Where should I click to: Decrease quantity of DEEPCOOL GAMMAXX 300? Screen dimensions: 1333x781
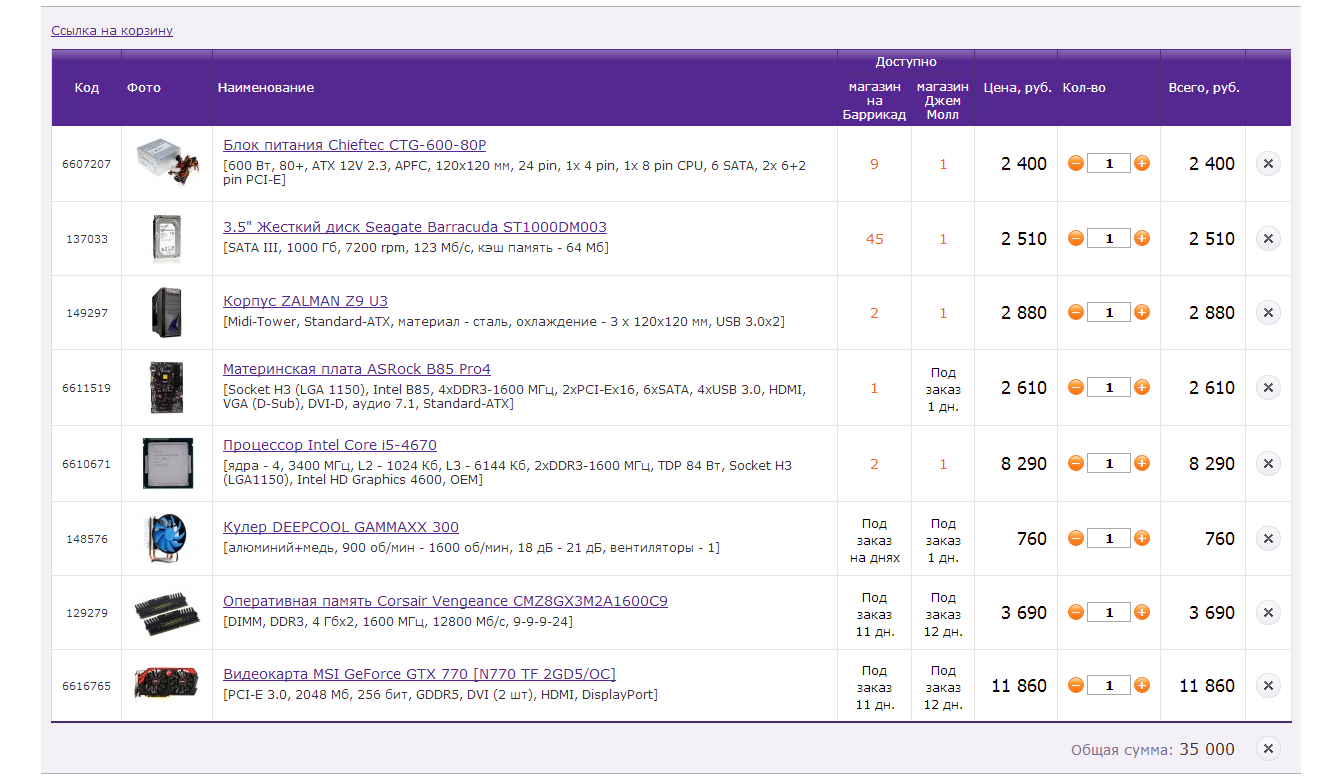tap(1076, 538)
